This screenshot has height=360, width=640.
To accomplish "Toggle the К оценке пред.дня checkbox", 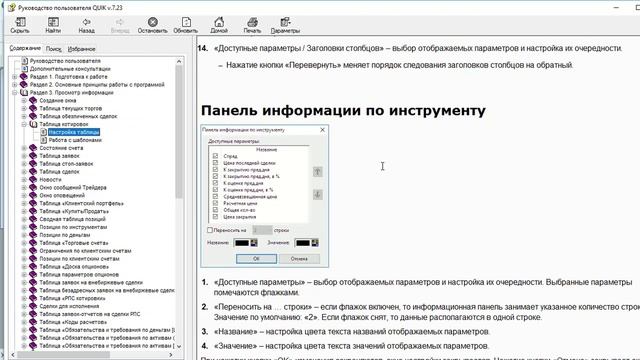I will point(216,183).
